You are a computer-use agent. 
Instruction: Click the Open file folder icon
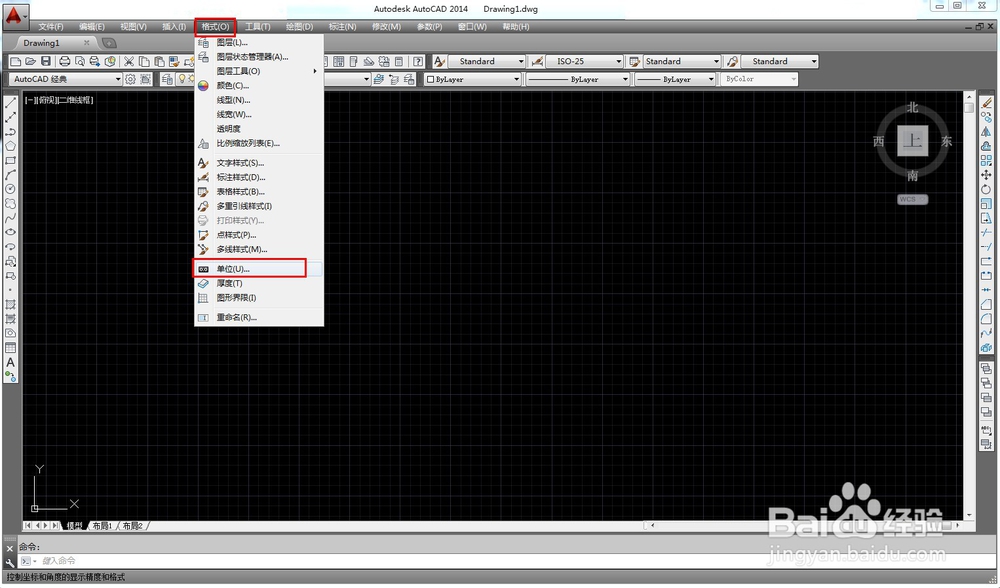pyautogui.click(x=31, y=61)
